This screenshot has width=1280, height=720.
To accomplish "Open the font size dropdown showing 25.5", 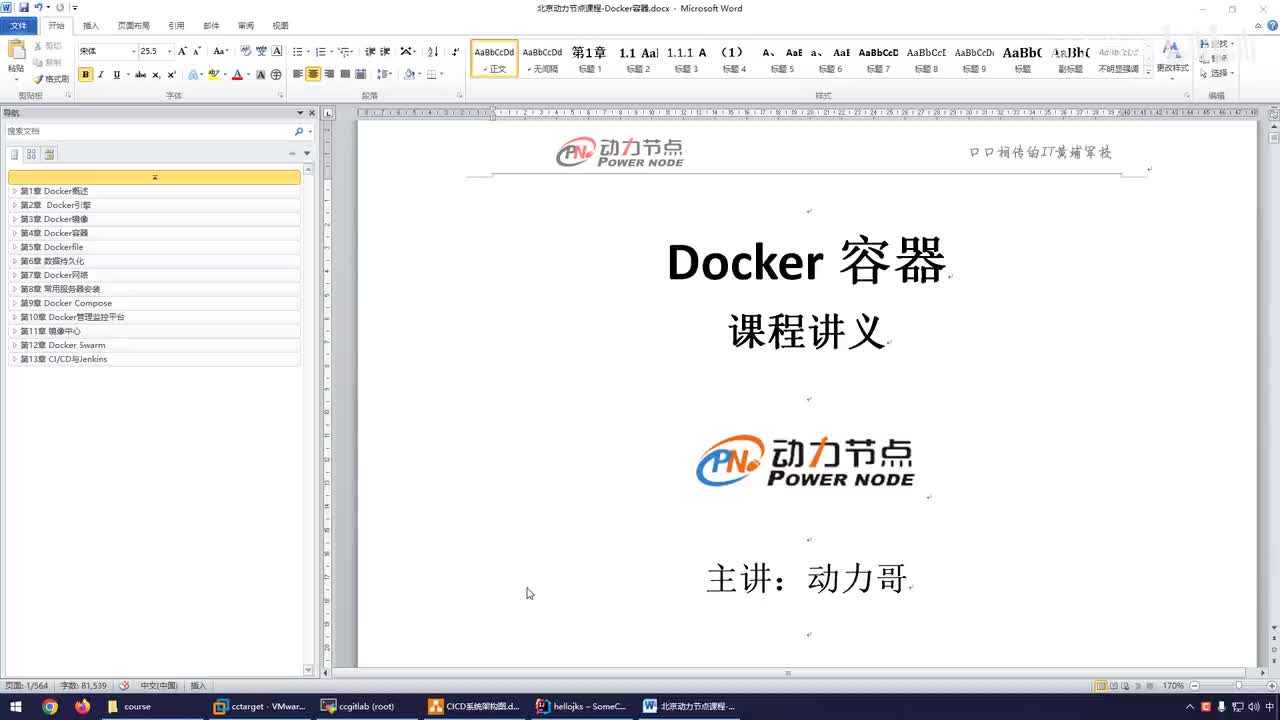I will tap(169, 51).
